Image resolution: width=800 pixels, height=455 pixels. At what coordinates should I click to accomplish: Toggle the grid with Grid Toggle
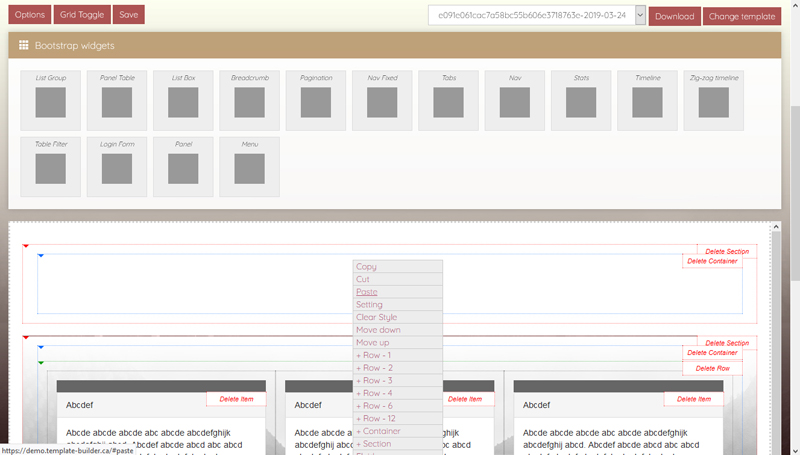[x=81, y=15]
